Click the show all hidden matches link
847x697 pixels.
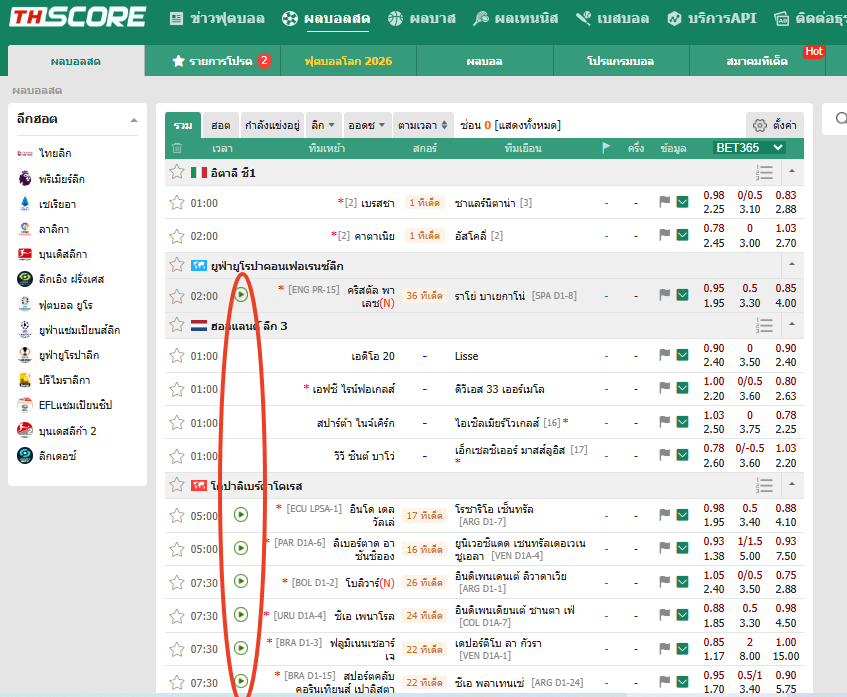point(528,125)
